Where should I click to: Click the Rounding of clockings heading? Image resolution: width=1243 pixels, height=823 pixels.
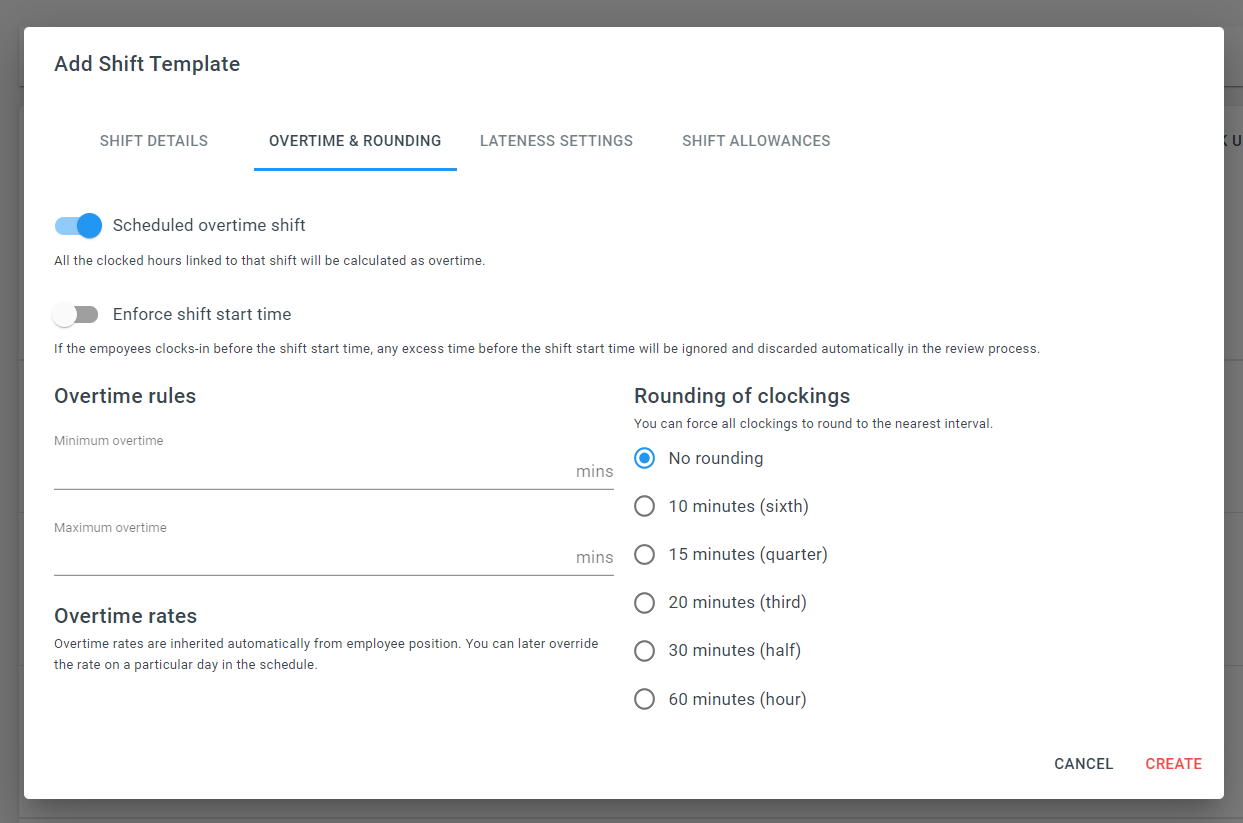point(742,396)
